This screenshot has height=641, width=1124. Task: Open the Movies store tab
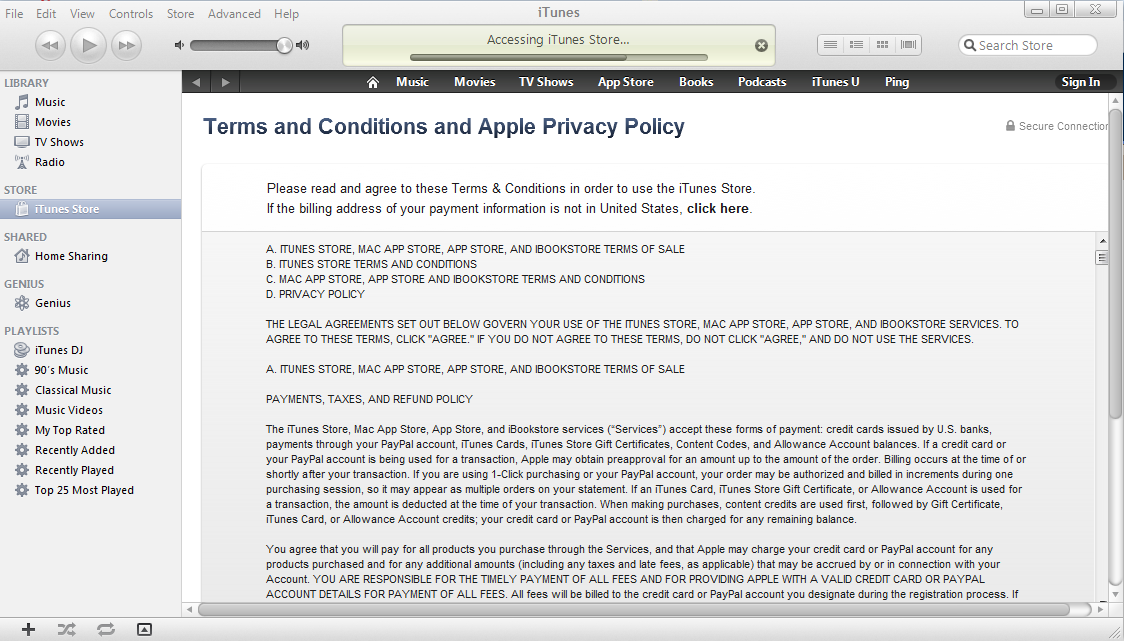[x=475, y=82]
